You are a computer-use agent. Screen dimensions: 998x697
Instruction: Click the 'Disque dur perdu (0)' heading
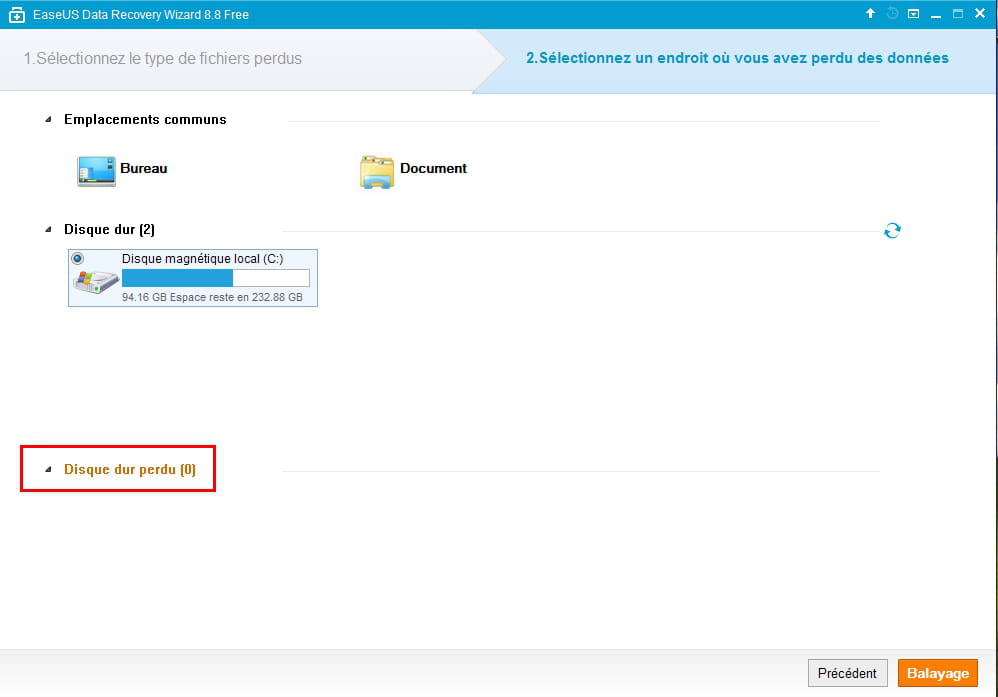(130, 470)
